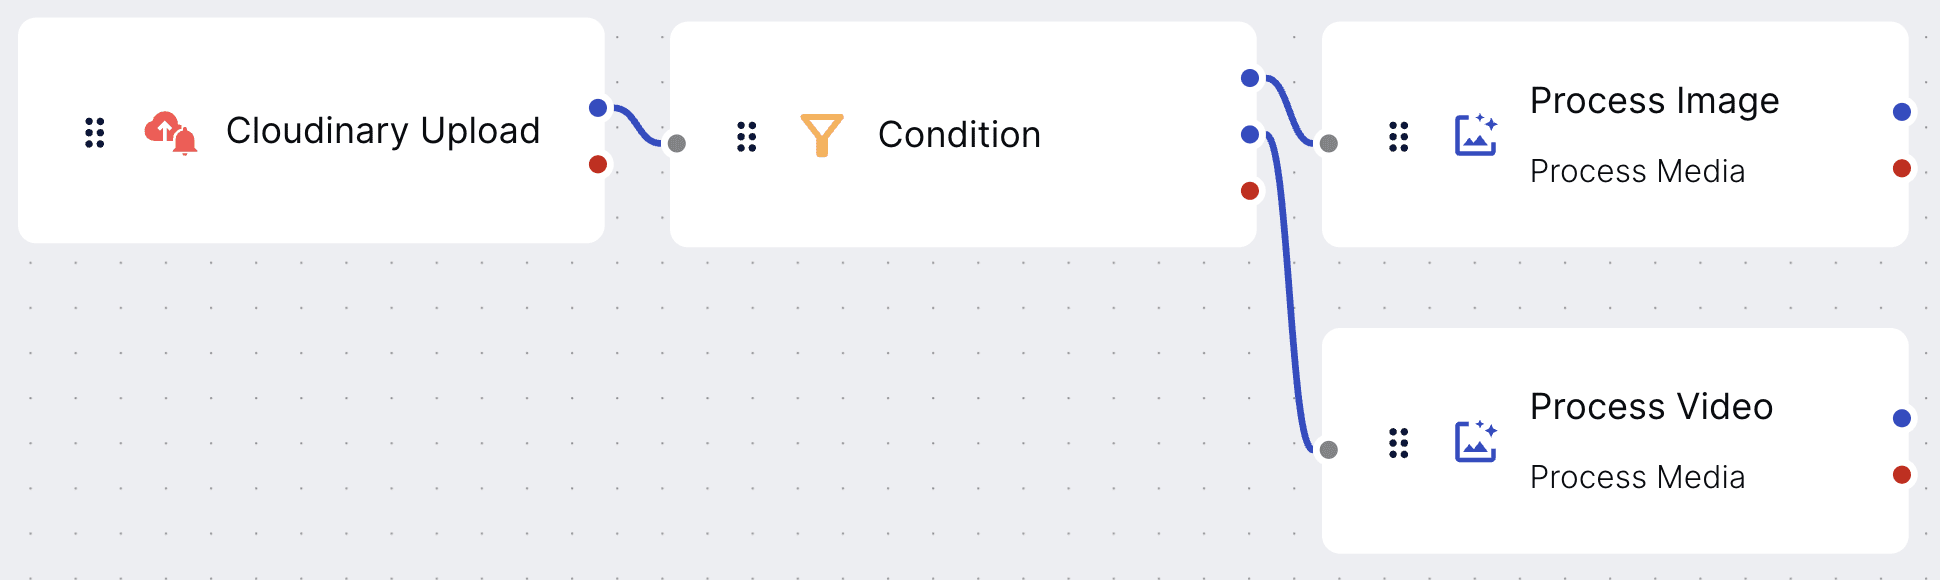Click Cloudinary Upload red error port
This screenshot has width=1940, height=580.
coord(598,164)
